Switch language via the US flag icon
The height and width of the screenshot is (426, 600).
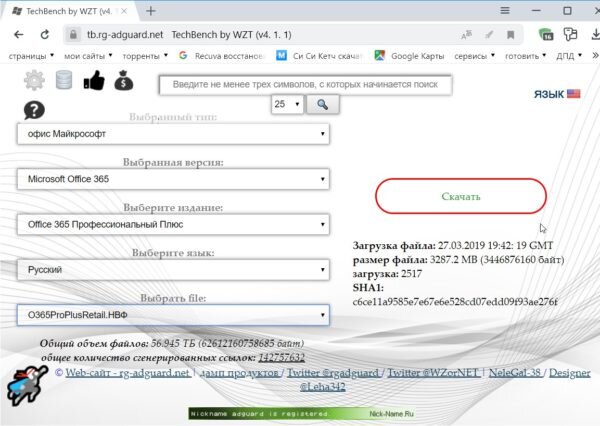(573, 94)
